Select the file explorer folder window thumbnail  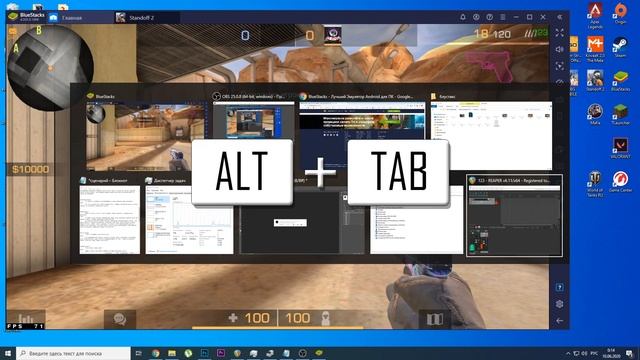pyautogui.click(x=491, y=135)
